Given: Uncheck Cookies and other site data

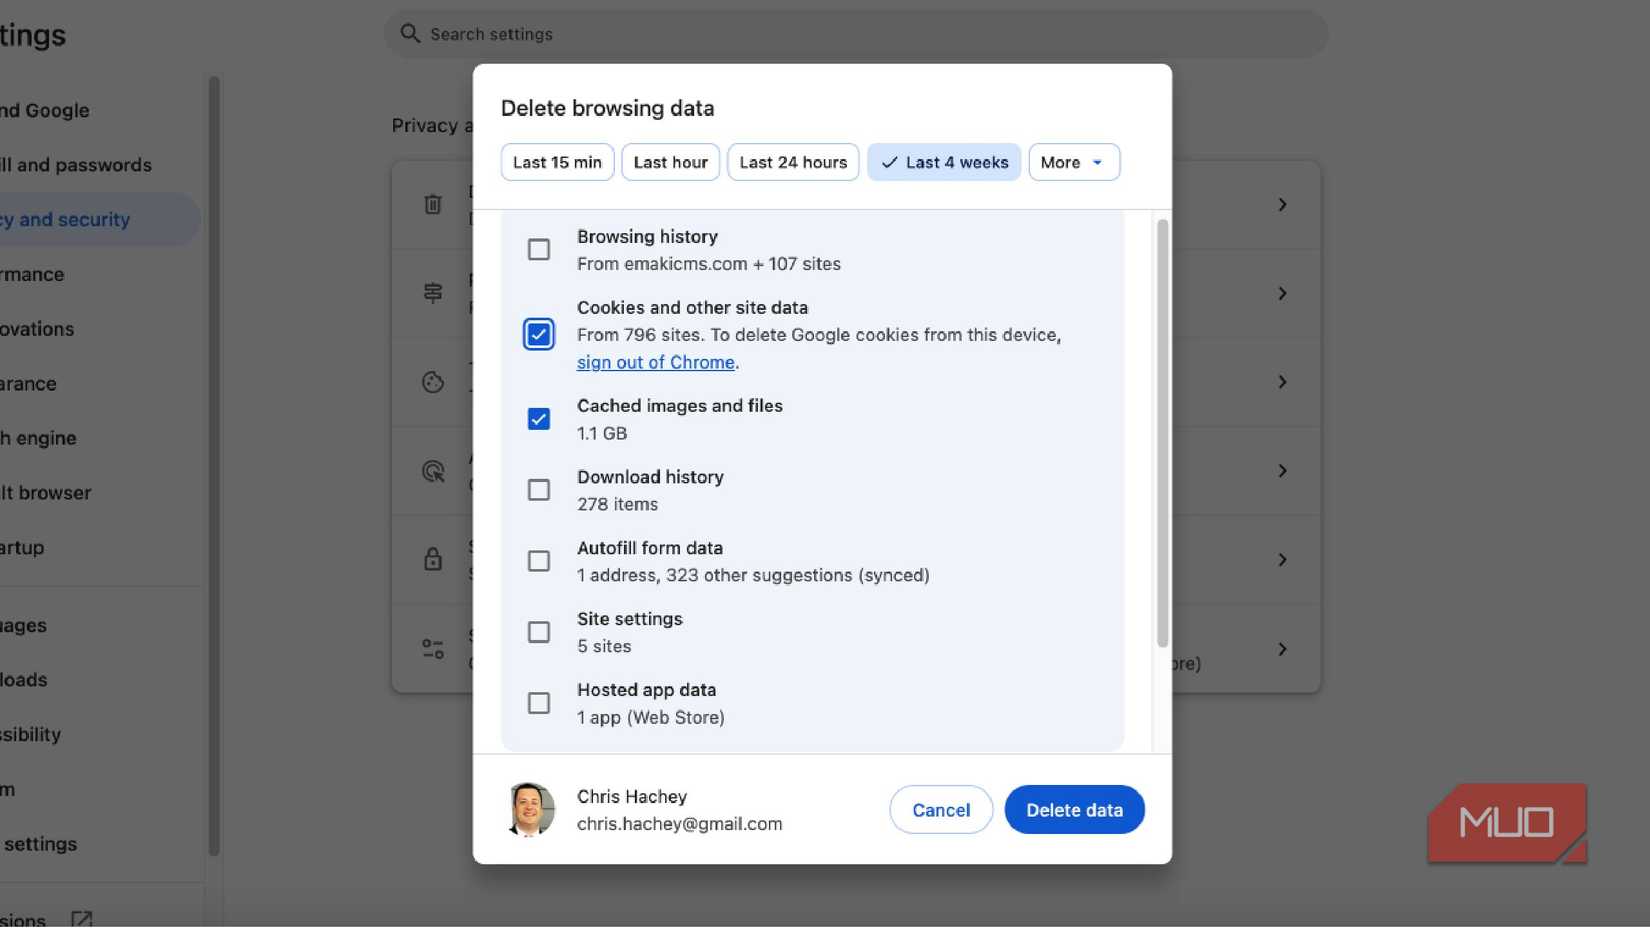Looking at the screenshot, I should point(539,334).
